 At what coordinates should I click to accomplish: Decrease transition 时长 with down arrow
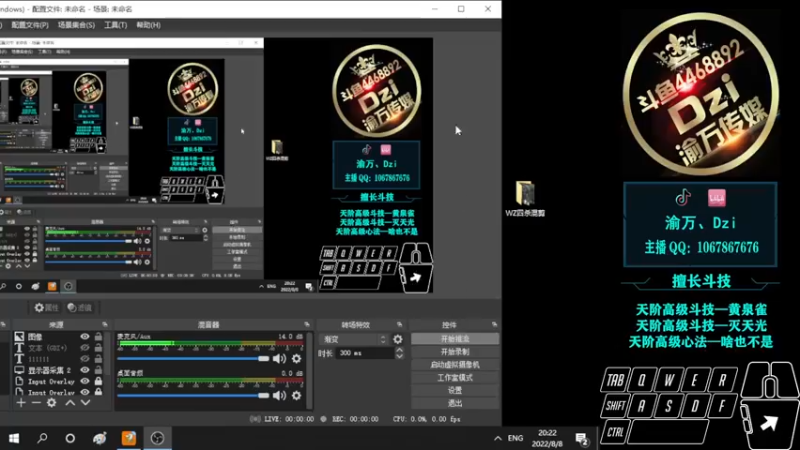tap(399, 356)
